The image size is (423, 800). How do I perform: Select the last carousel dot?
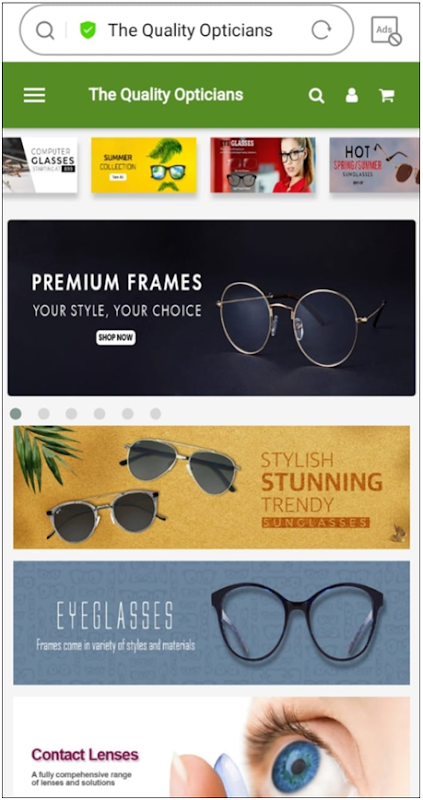click(155, 413)
